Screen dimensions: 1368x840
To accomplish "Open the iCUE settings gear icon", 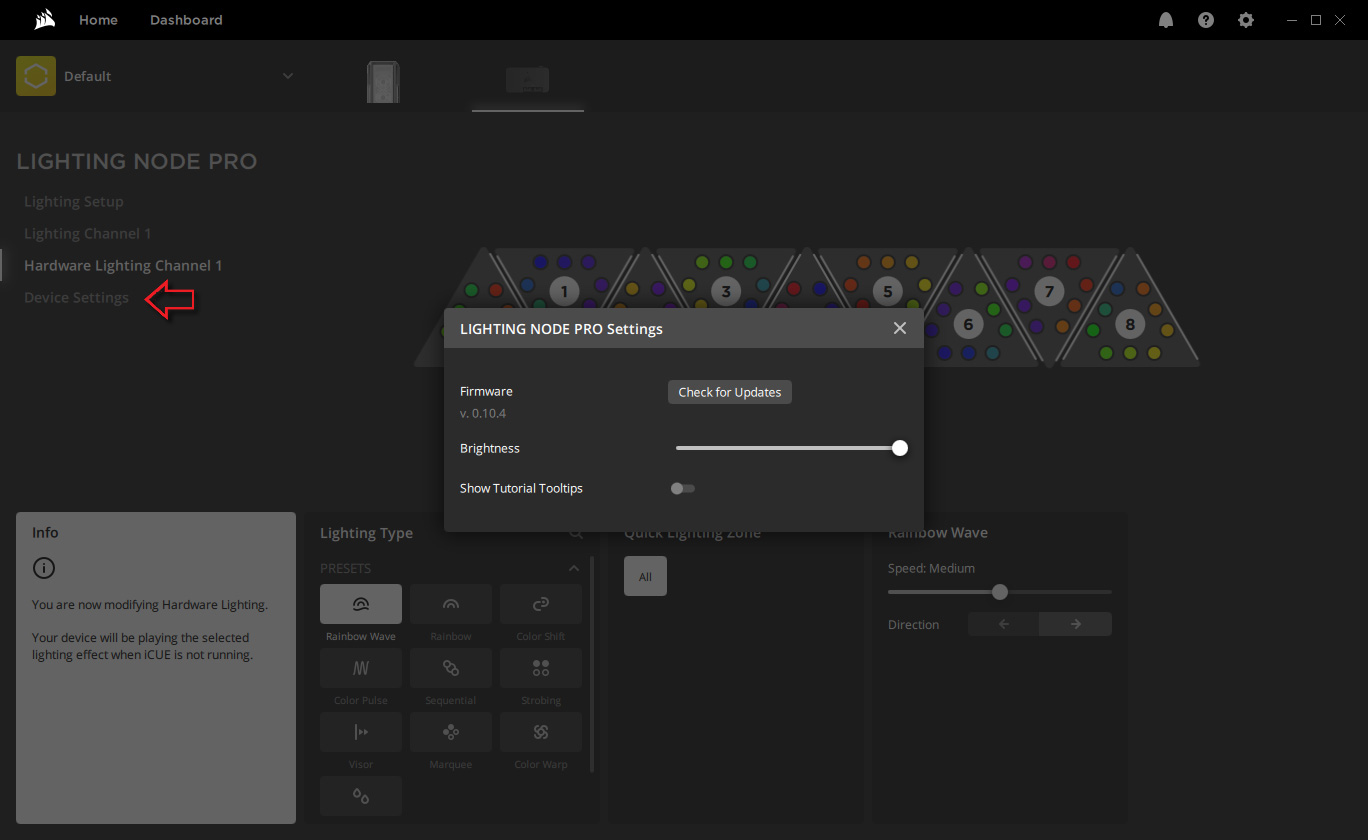I will click(x=1246, y=20).
